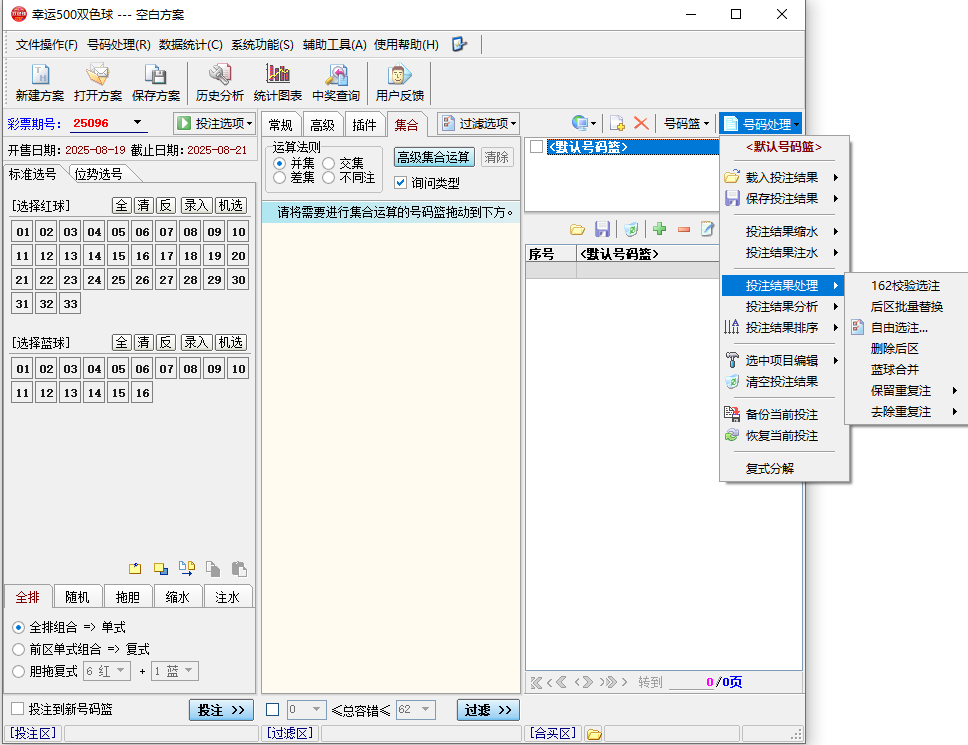The image size is (968, 745).
Task: Click the recycle bin icon above results list
Action: [x=631, y=229]
